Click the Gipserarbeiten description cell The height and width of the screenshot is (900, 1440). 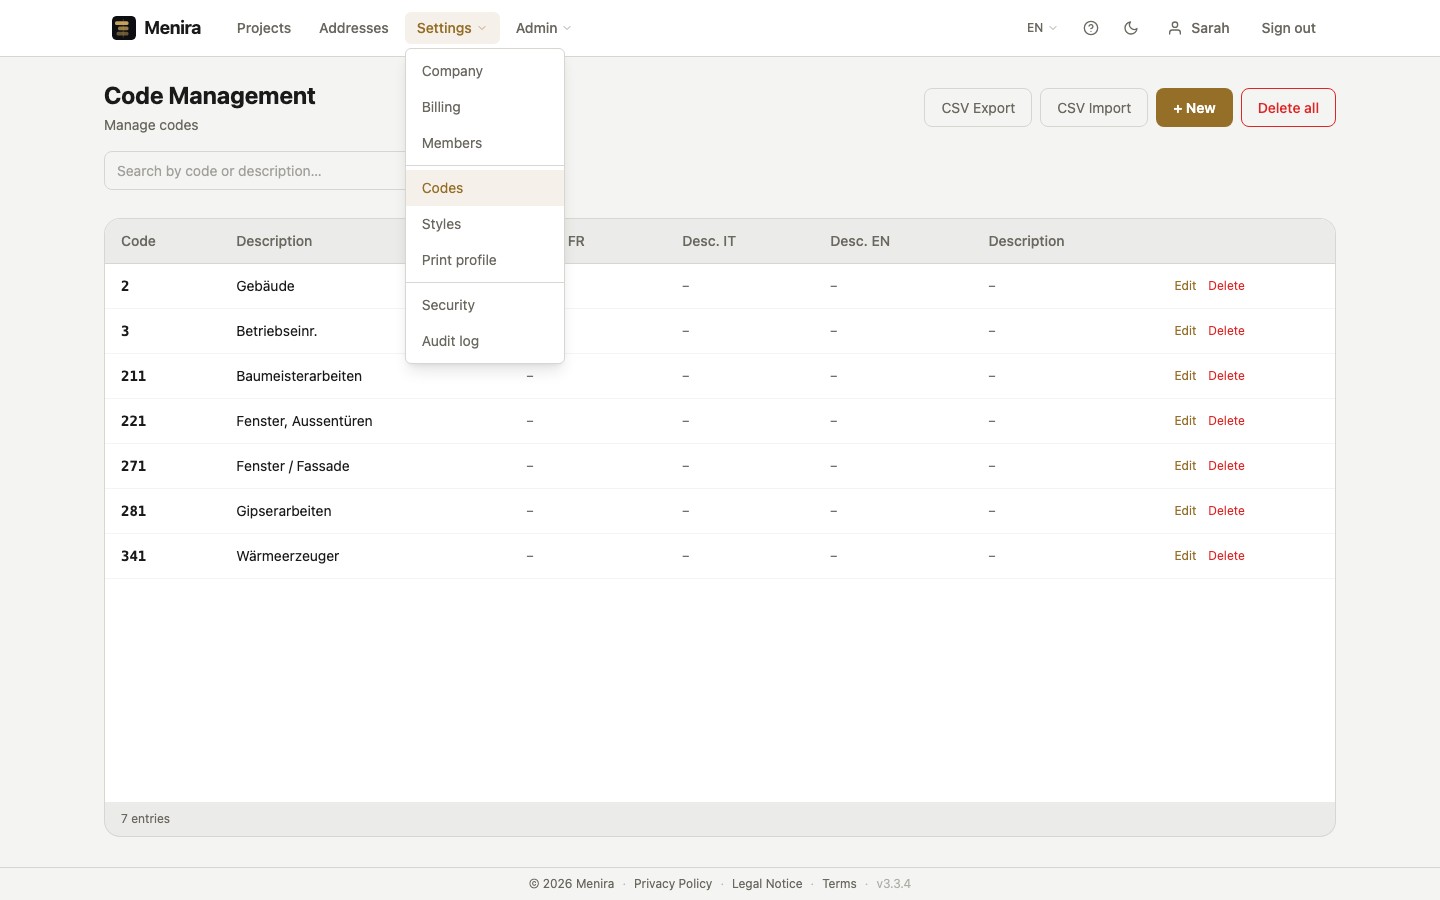point(284,511)
